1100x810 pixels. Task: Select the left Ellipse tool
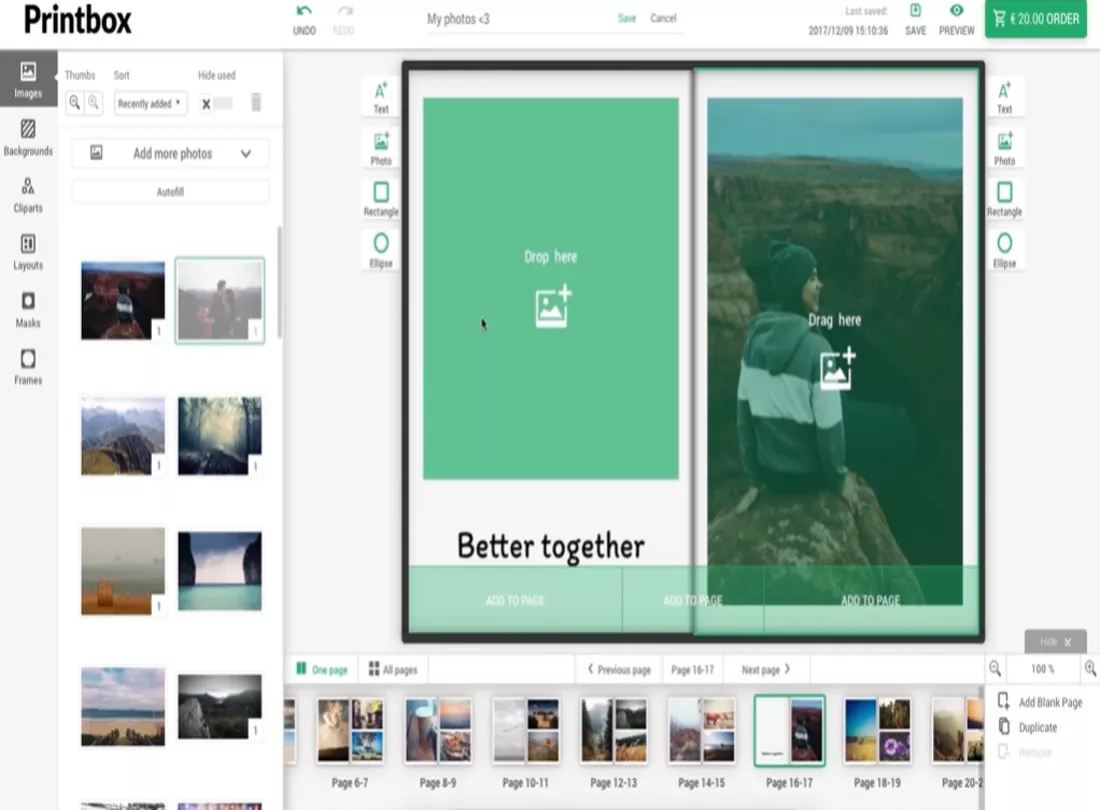pyautogui.click(x=381, y=249)
